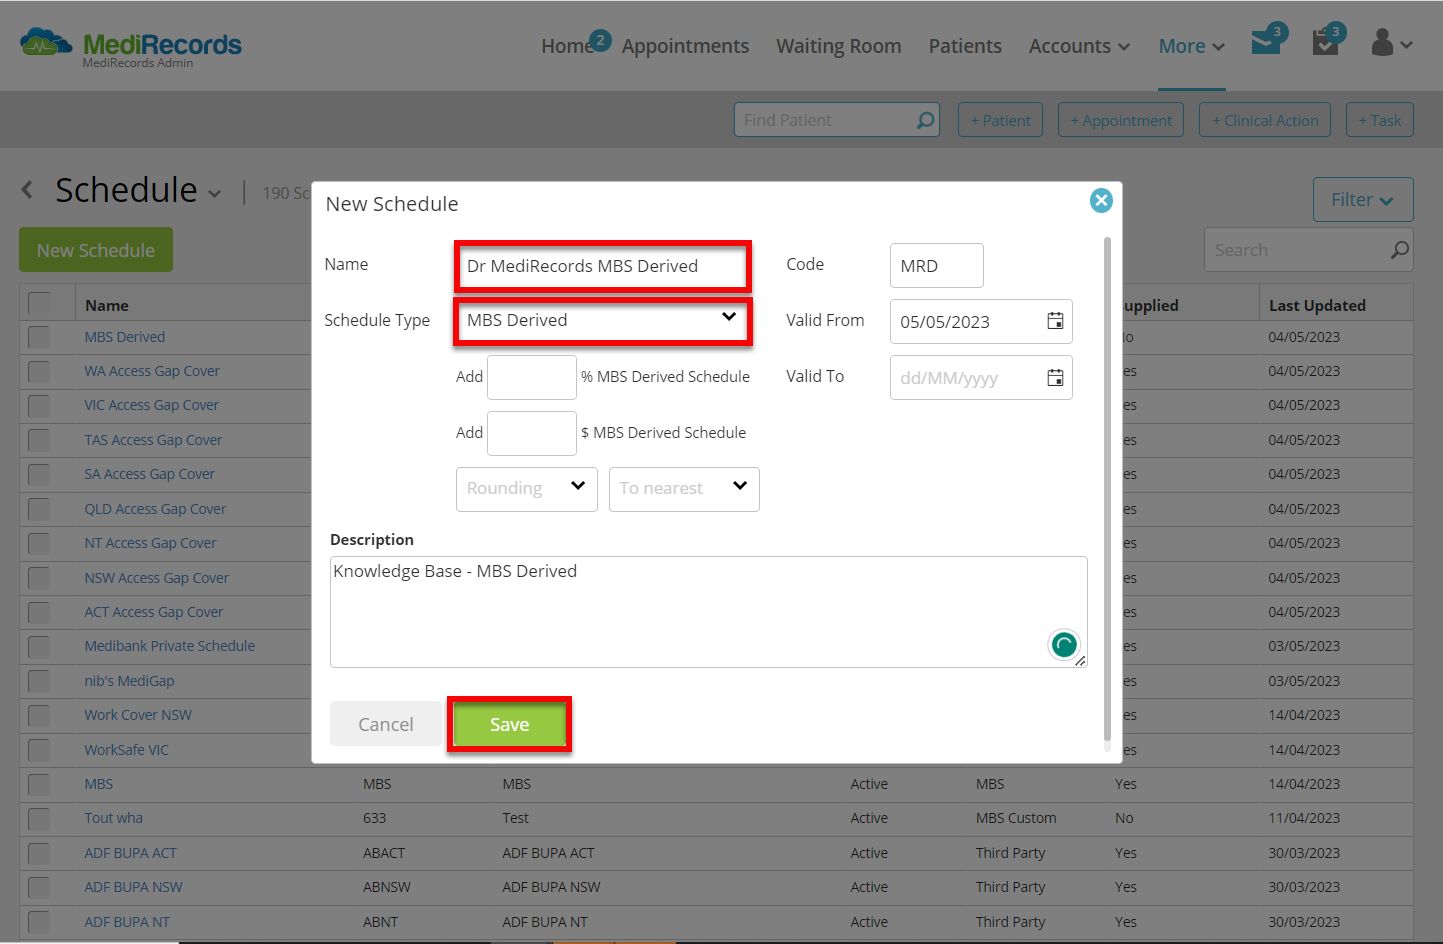The image size is (1443, 944).
Task: Open the ADF BUPA NT link
Action: click(127, 922)
